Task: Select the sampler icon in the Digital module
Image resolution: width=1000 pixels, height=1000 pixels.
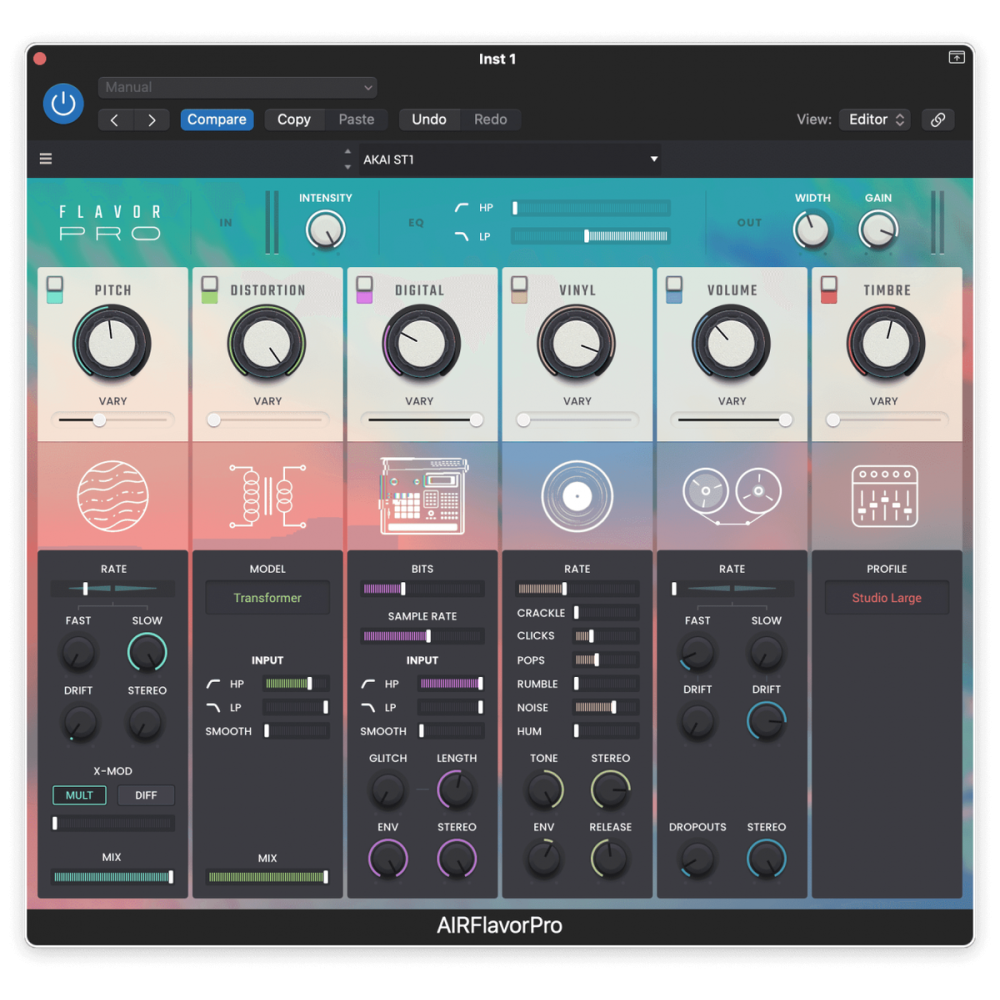Action: click(x=422, y=493)
